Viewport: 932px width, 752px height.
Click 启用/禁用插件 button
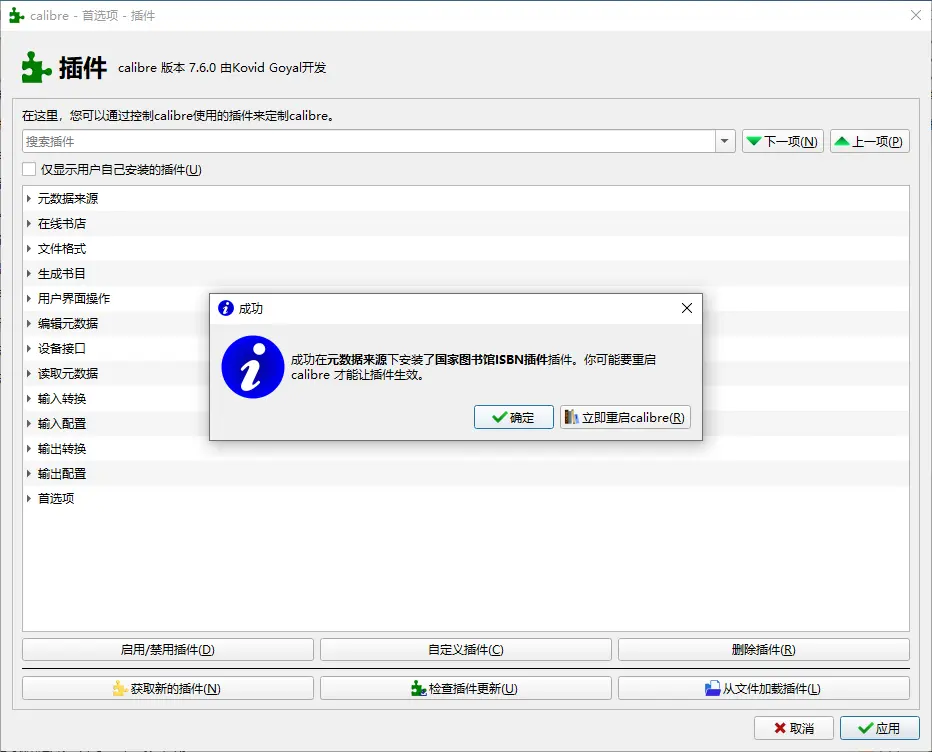tap(167, 650)
